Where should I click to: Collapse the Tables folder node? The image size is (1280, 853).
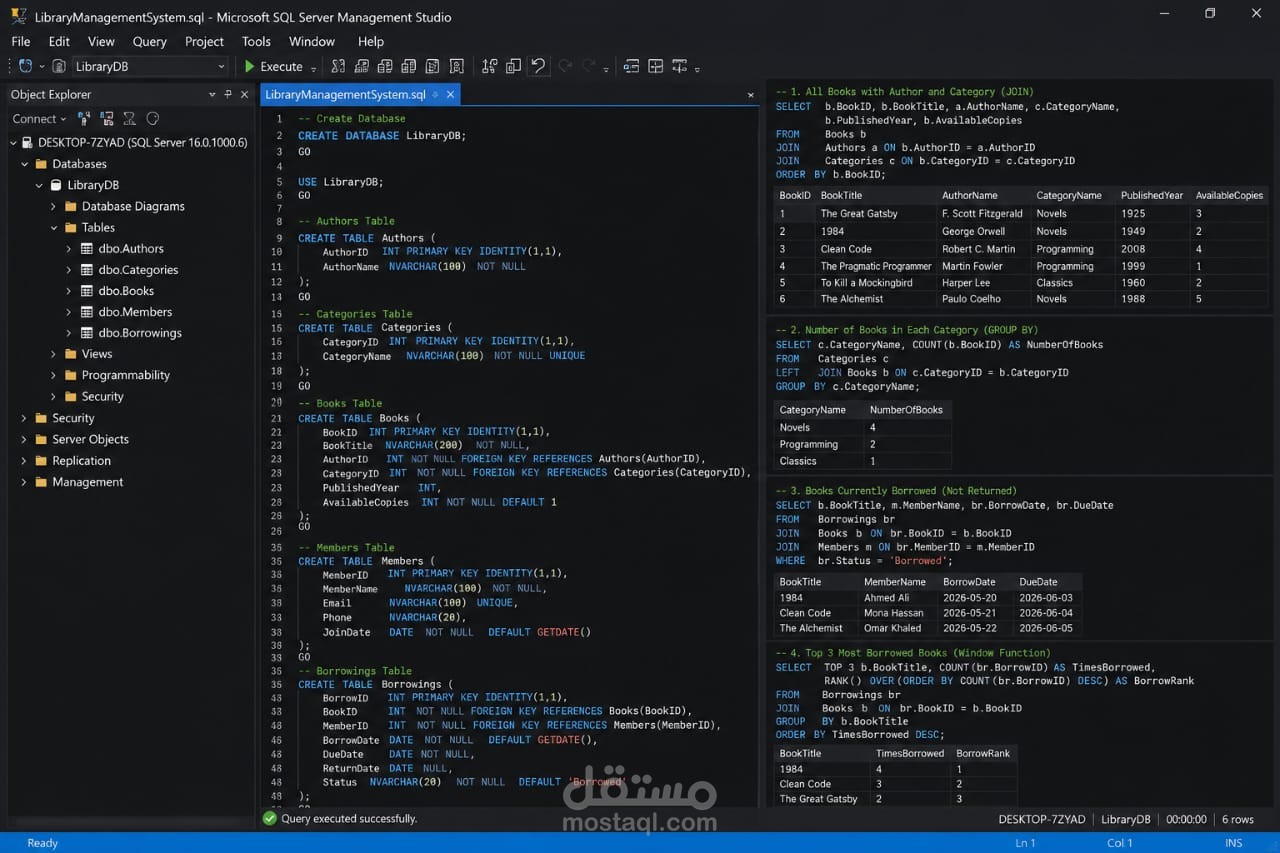coord(53,227)
